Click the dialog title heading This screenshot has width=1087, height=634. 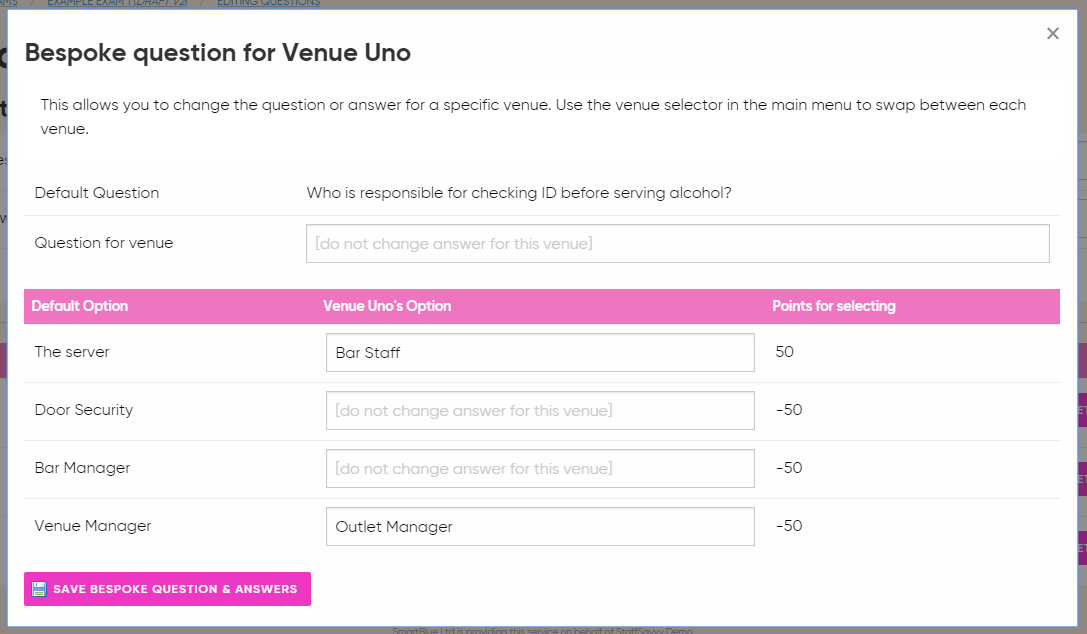[217, 53]
